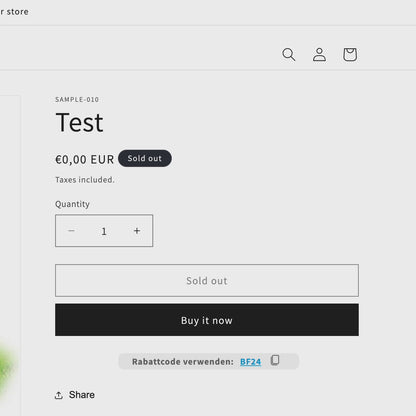Open the account login icon

pyautogui.click(x=319, y=54)
